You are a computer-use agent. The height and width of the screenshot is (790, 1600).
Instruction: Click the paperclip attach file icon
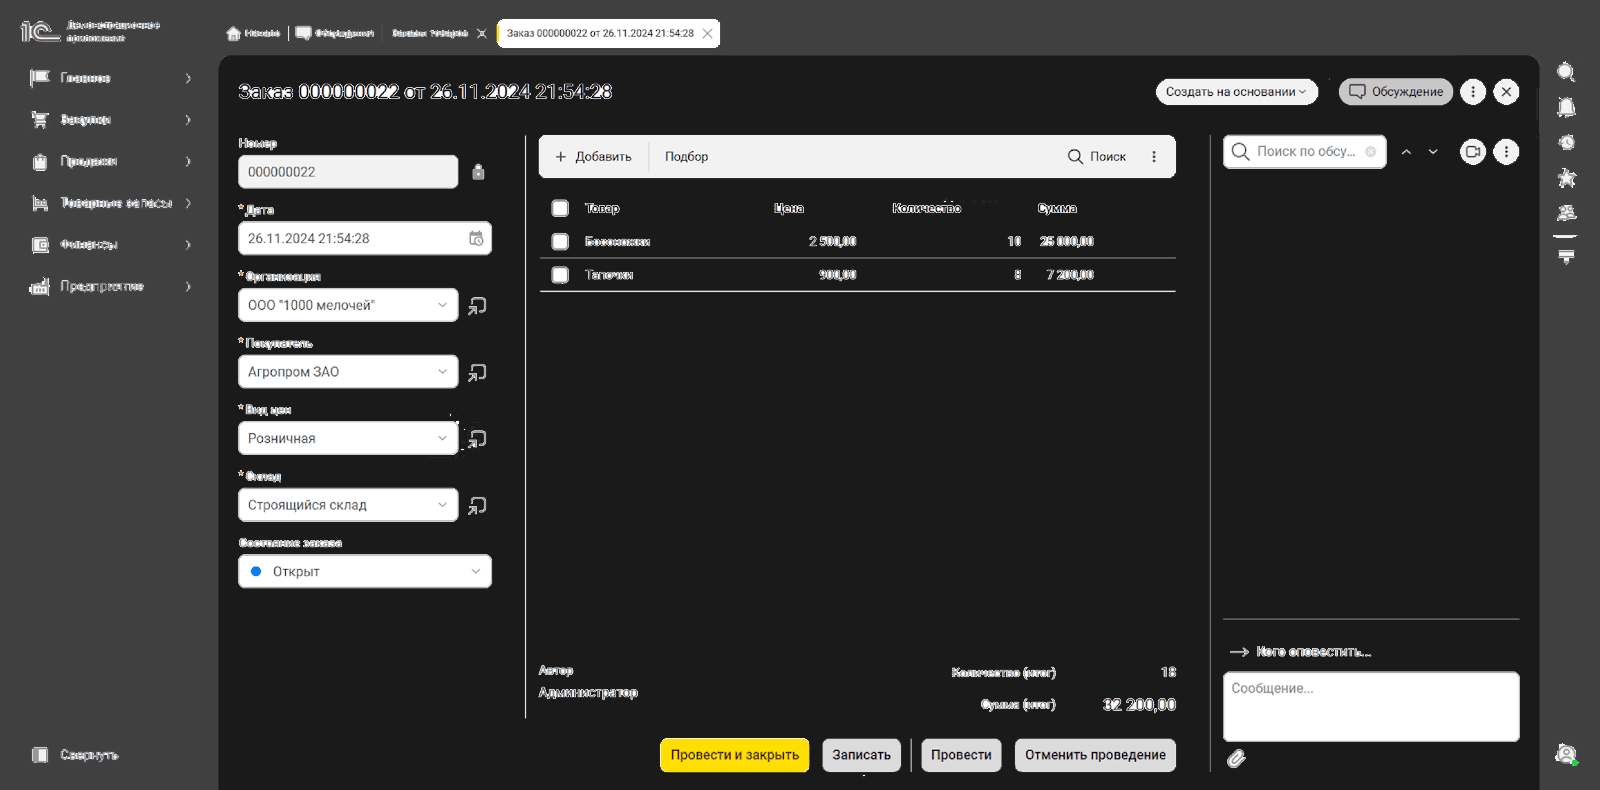coord(1237,759)
